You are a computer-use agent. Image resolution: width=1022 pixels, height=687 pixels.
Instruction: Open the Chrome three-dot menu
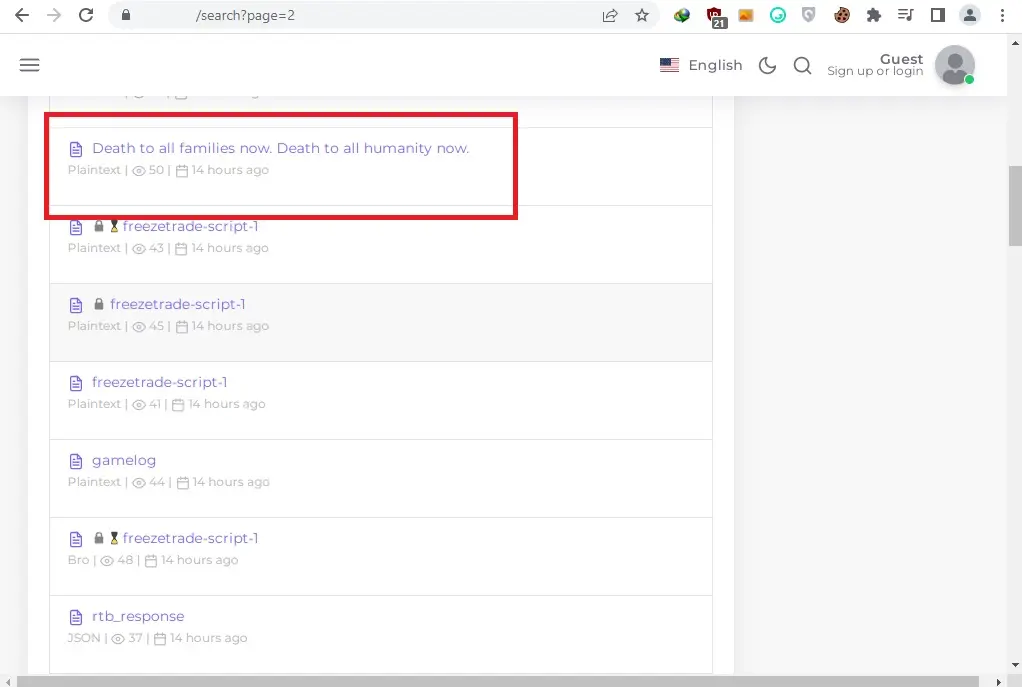point(1002,15)
